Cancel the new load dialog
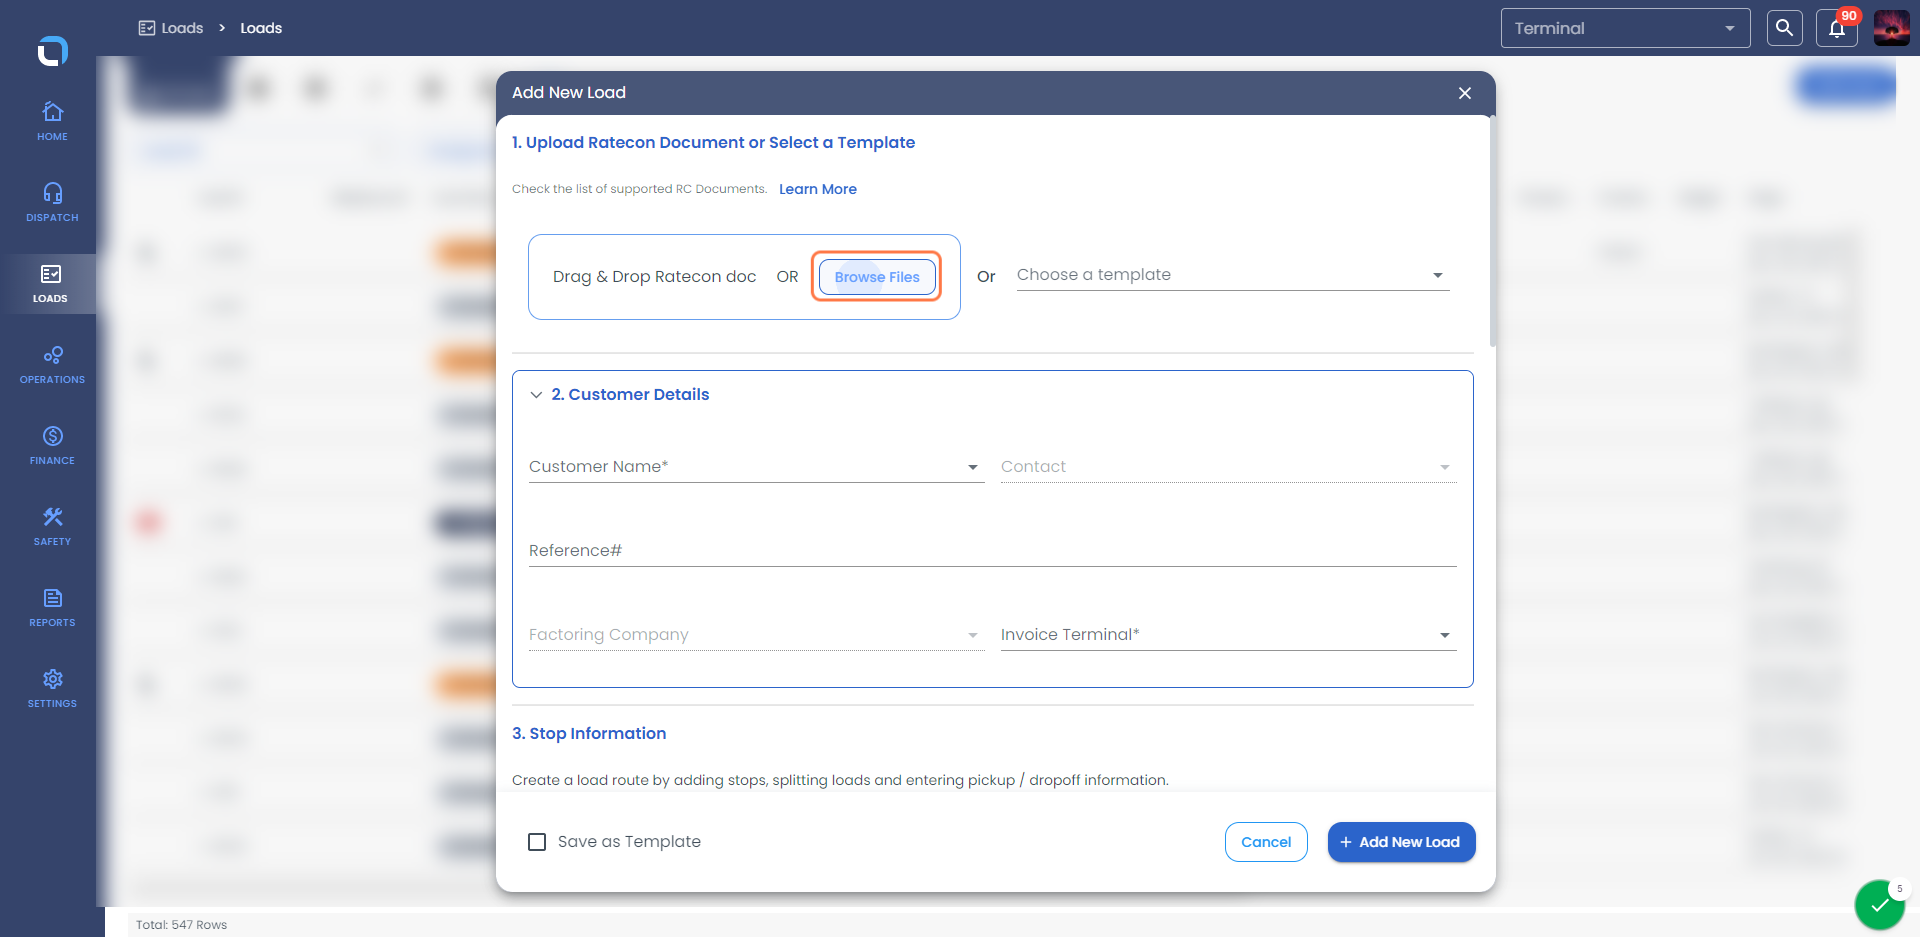The height and width of the screenshot is (937, 1920). point(1266,842)
